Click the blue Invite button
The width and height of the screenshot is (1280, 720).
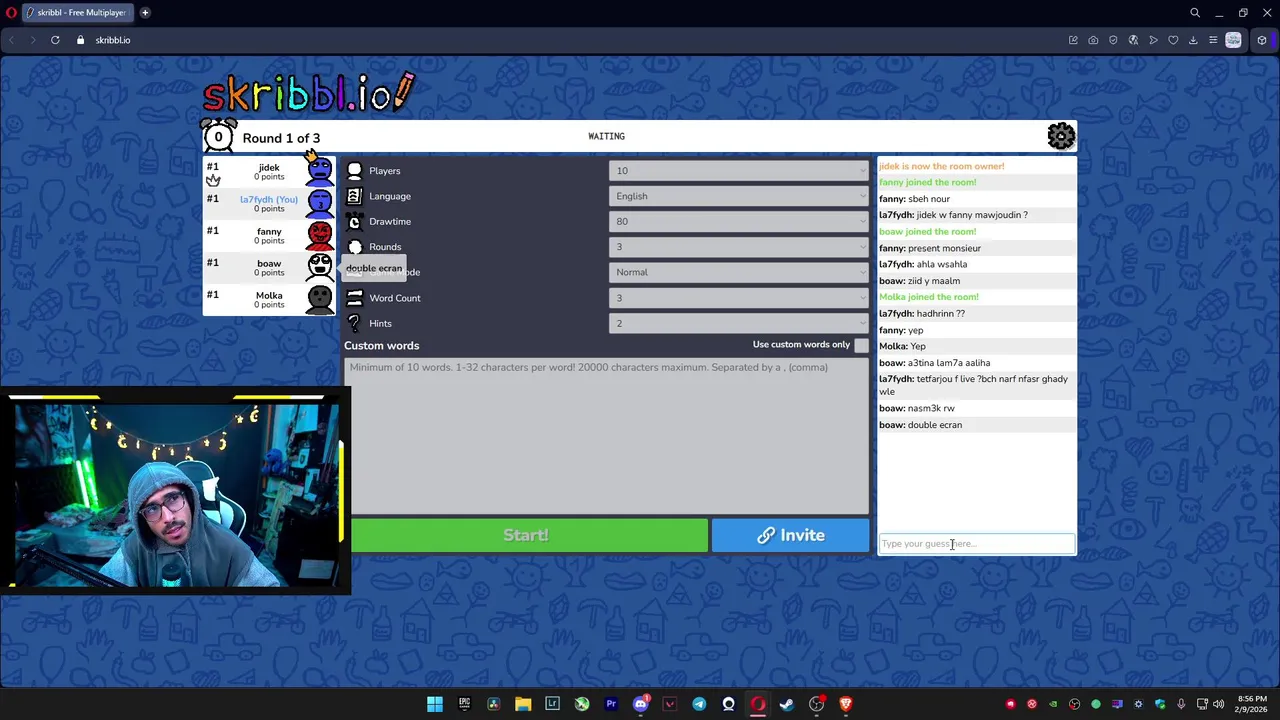click(790, 535)
